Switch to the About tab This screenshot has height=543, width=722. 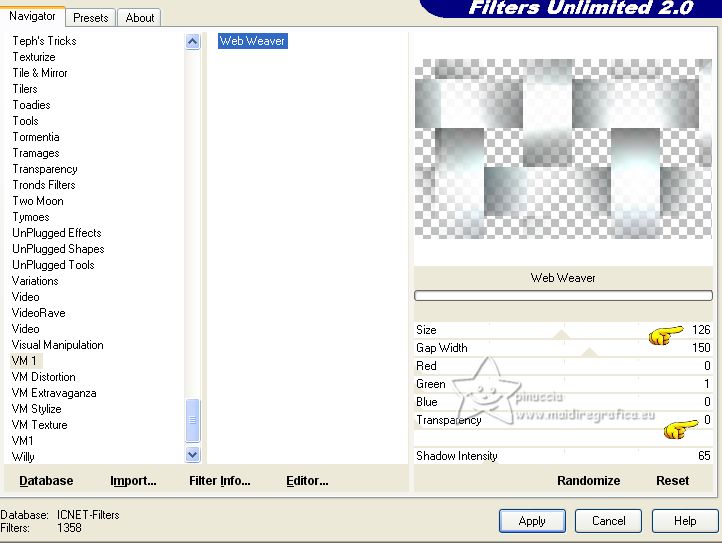pyautogui.click(x=140, y=18)
